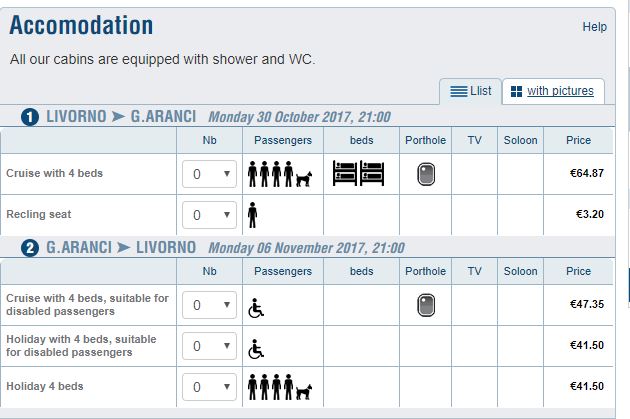Click single passenger icon for Recling seat
Viewport: 630px width, 419px height.
(252, 214)
